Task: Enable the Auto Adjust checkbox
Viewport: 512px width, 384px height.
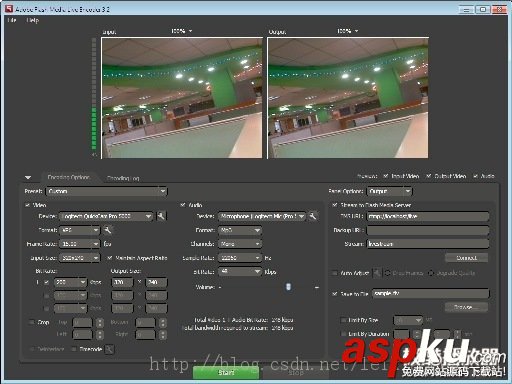Action: 335,273
